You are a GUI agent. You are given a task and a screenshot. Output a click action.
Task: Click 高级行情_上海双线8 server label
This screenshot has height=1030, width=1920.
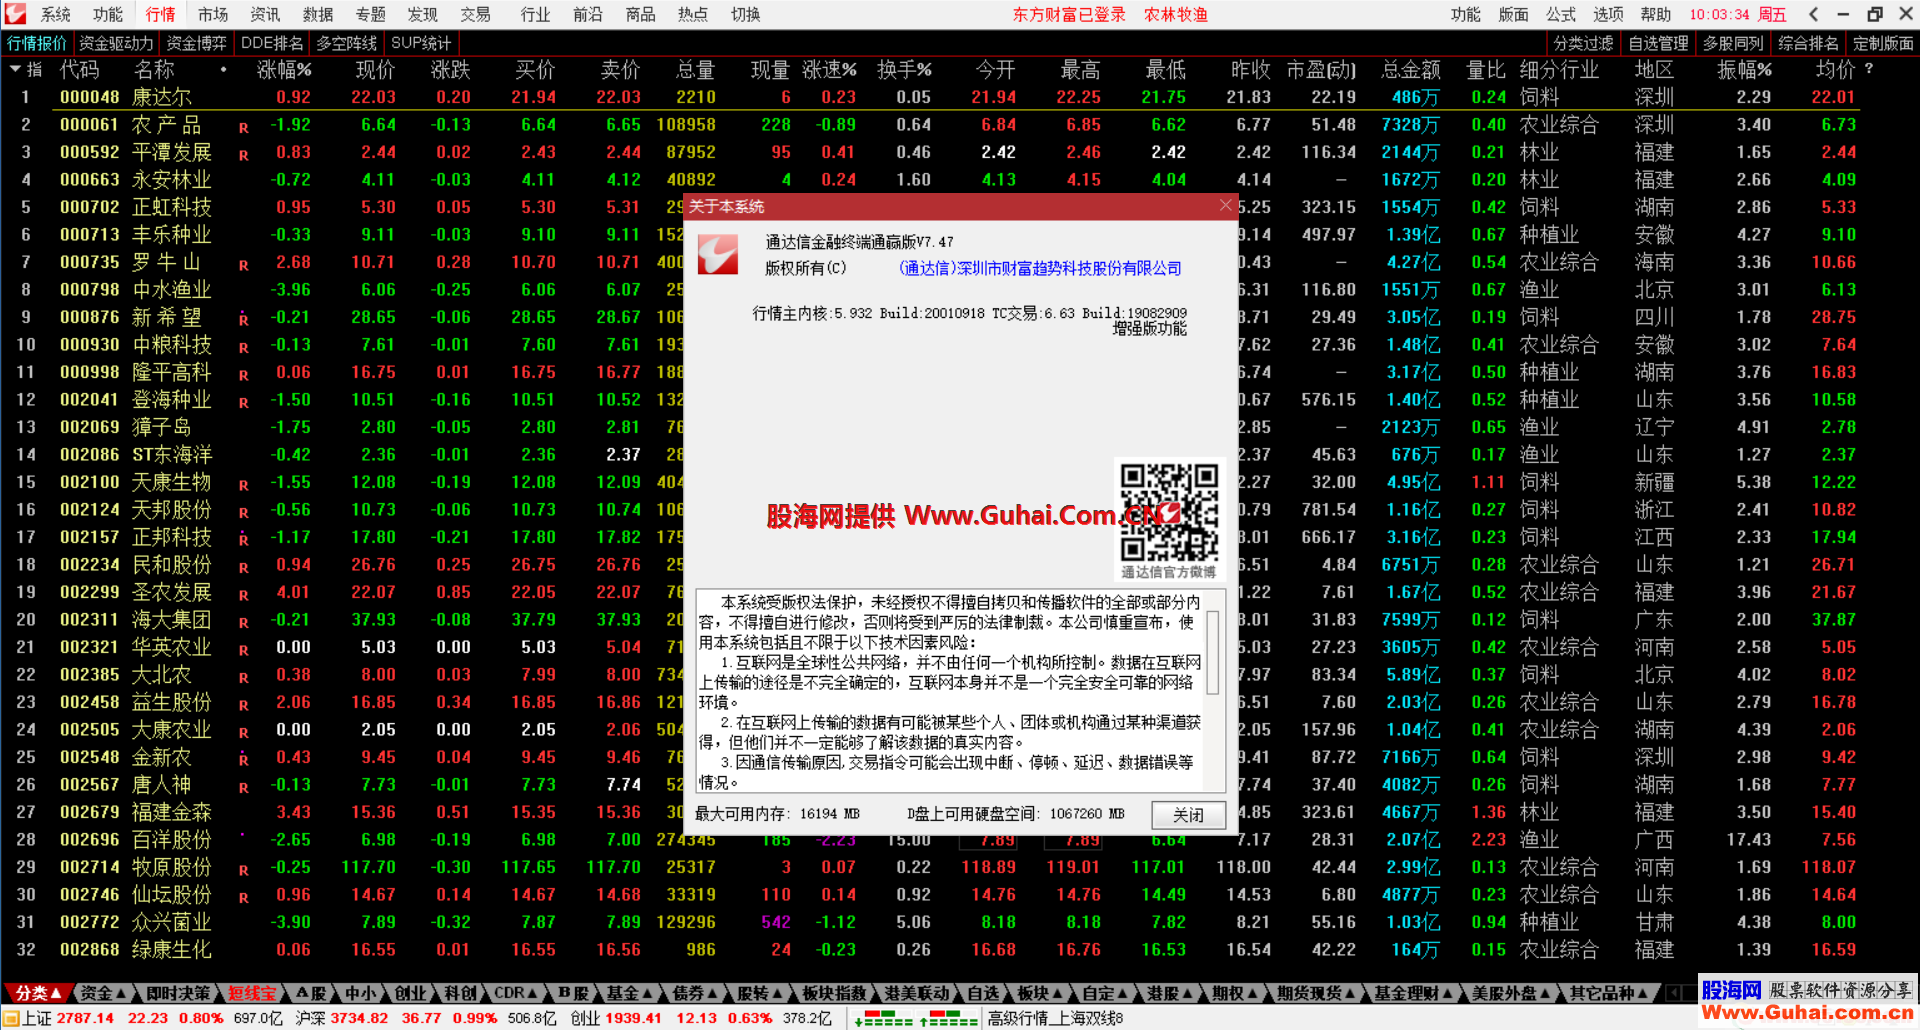pyautogui.click(x=1055, y=1018)
